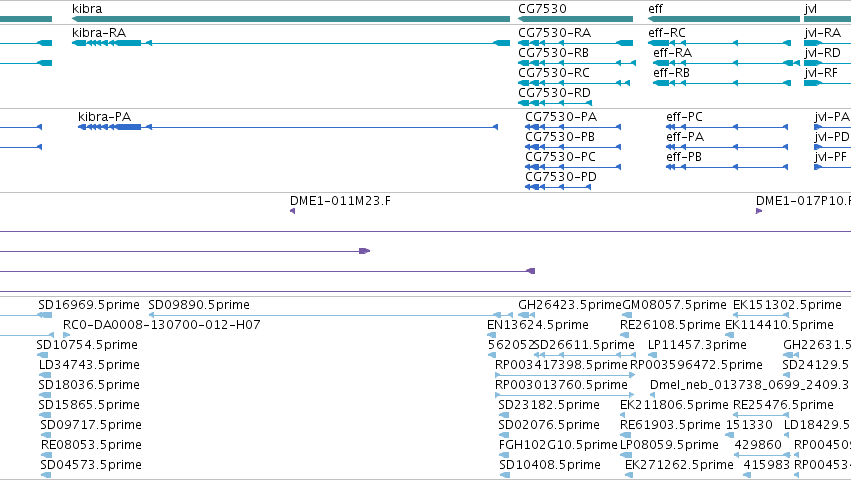851x480 pixels.
Task: Click the CG7530-RA transcript label
Action: tap(555, 33)
